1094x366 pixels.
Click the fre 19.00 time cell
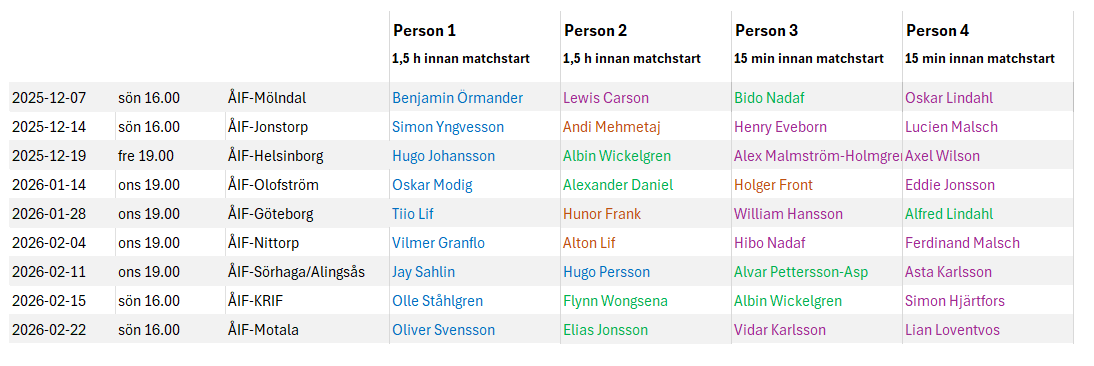pyautogui.click(x=170, y=156)
